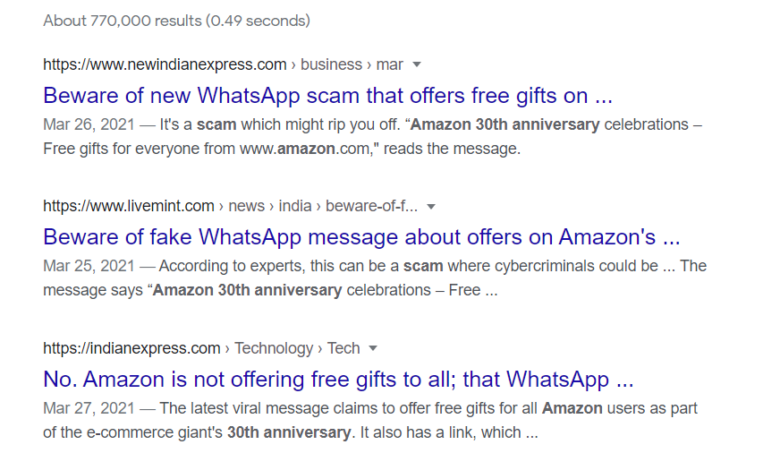The image size is (780, 470).
Task: Click the dropdown arrow after indianexpress.com Tech breadcrumb
Action: (x=373, y=349)
